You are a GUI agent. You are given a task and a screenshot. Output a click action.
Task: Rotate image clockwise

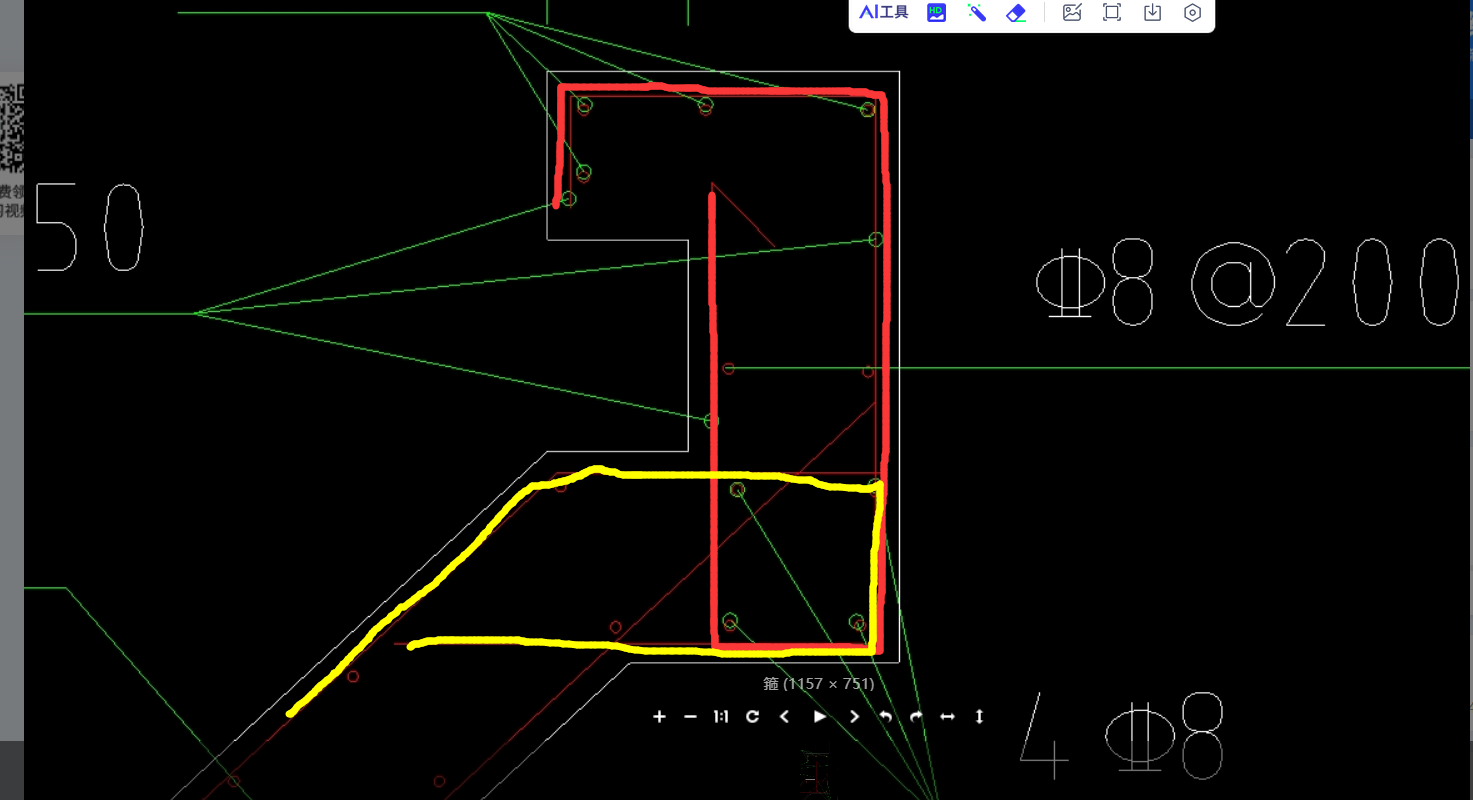click(916, 716)
